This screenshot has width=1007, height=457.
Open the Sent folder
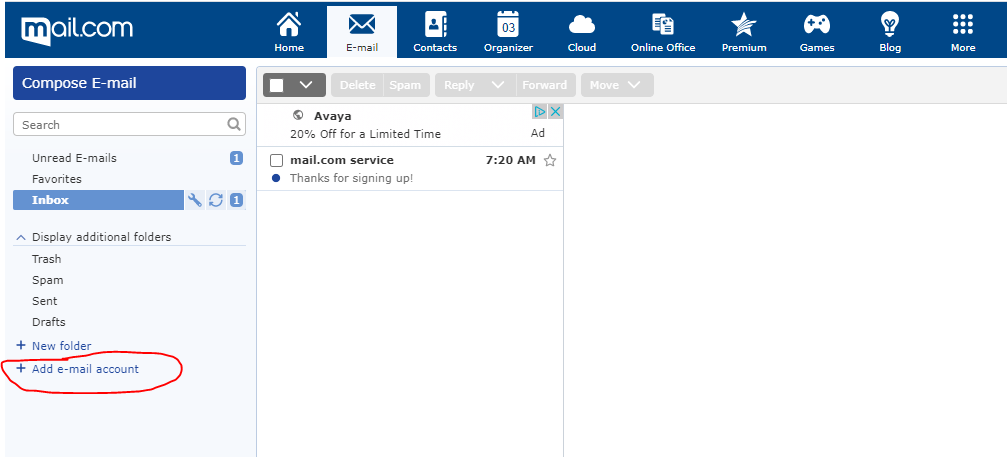[44, 301]
